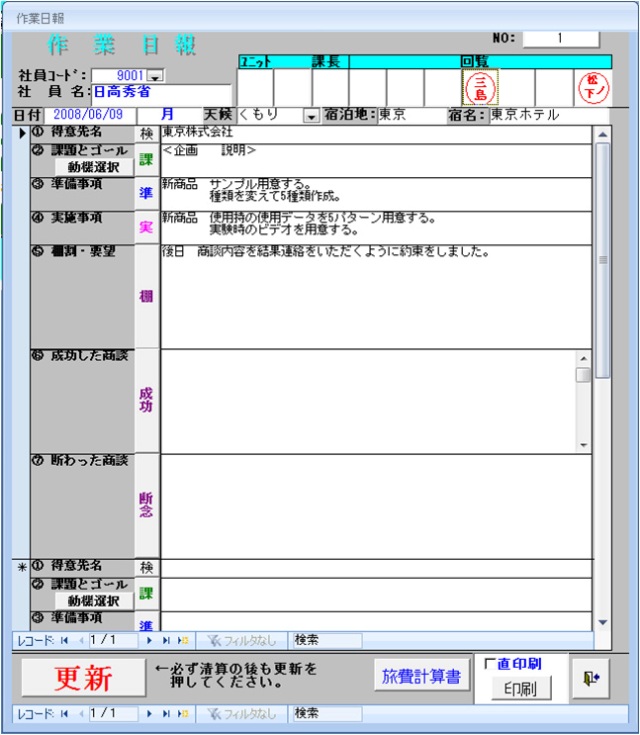This screenshot has height=735, width=640.
Task: Click the 断念 button beside declined negotiations
Action: pos(146,504)
